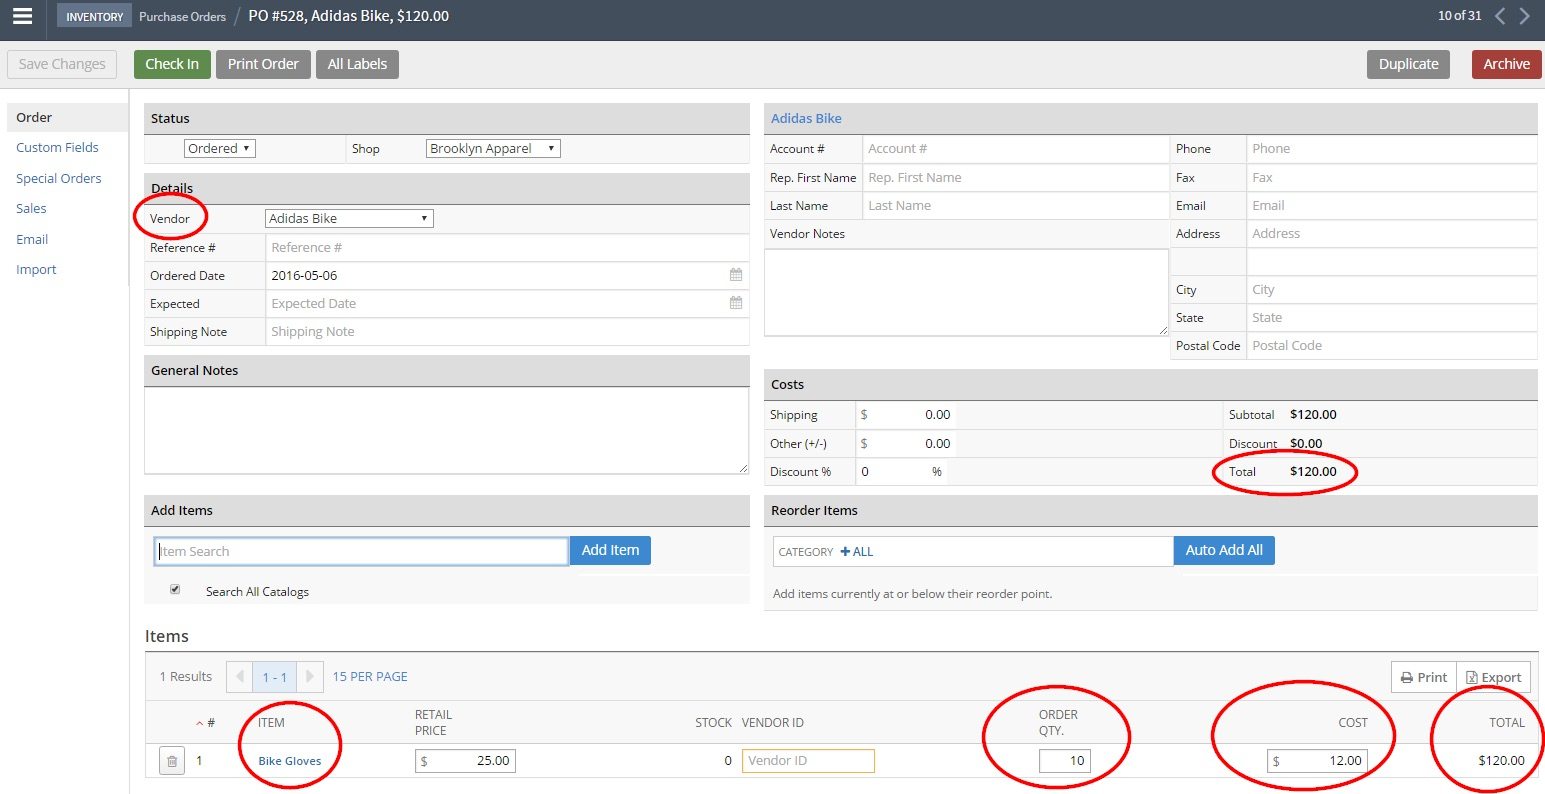Open Sales sidebar tab

(31, 208)
